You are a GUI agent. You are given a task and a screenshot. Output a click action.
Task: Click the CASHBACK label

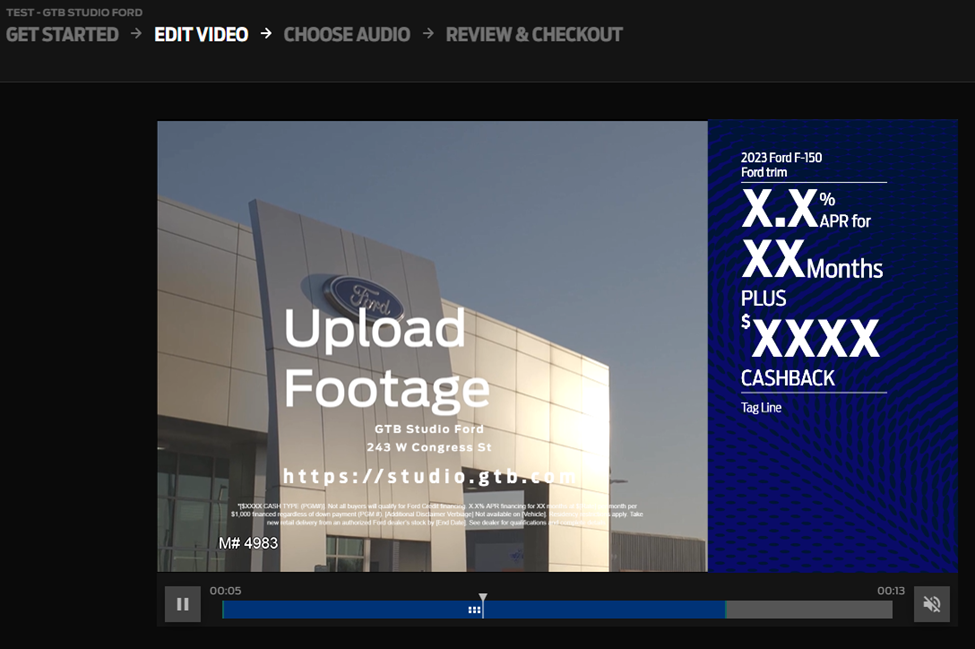point(788,378)
